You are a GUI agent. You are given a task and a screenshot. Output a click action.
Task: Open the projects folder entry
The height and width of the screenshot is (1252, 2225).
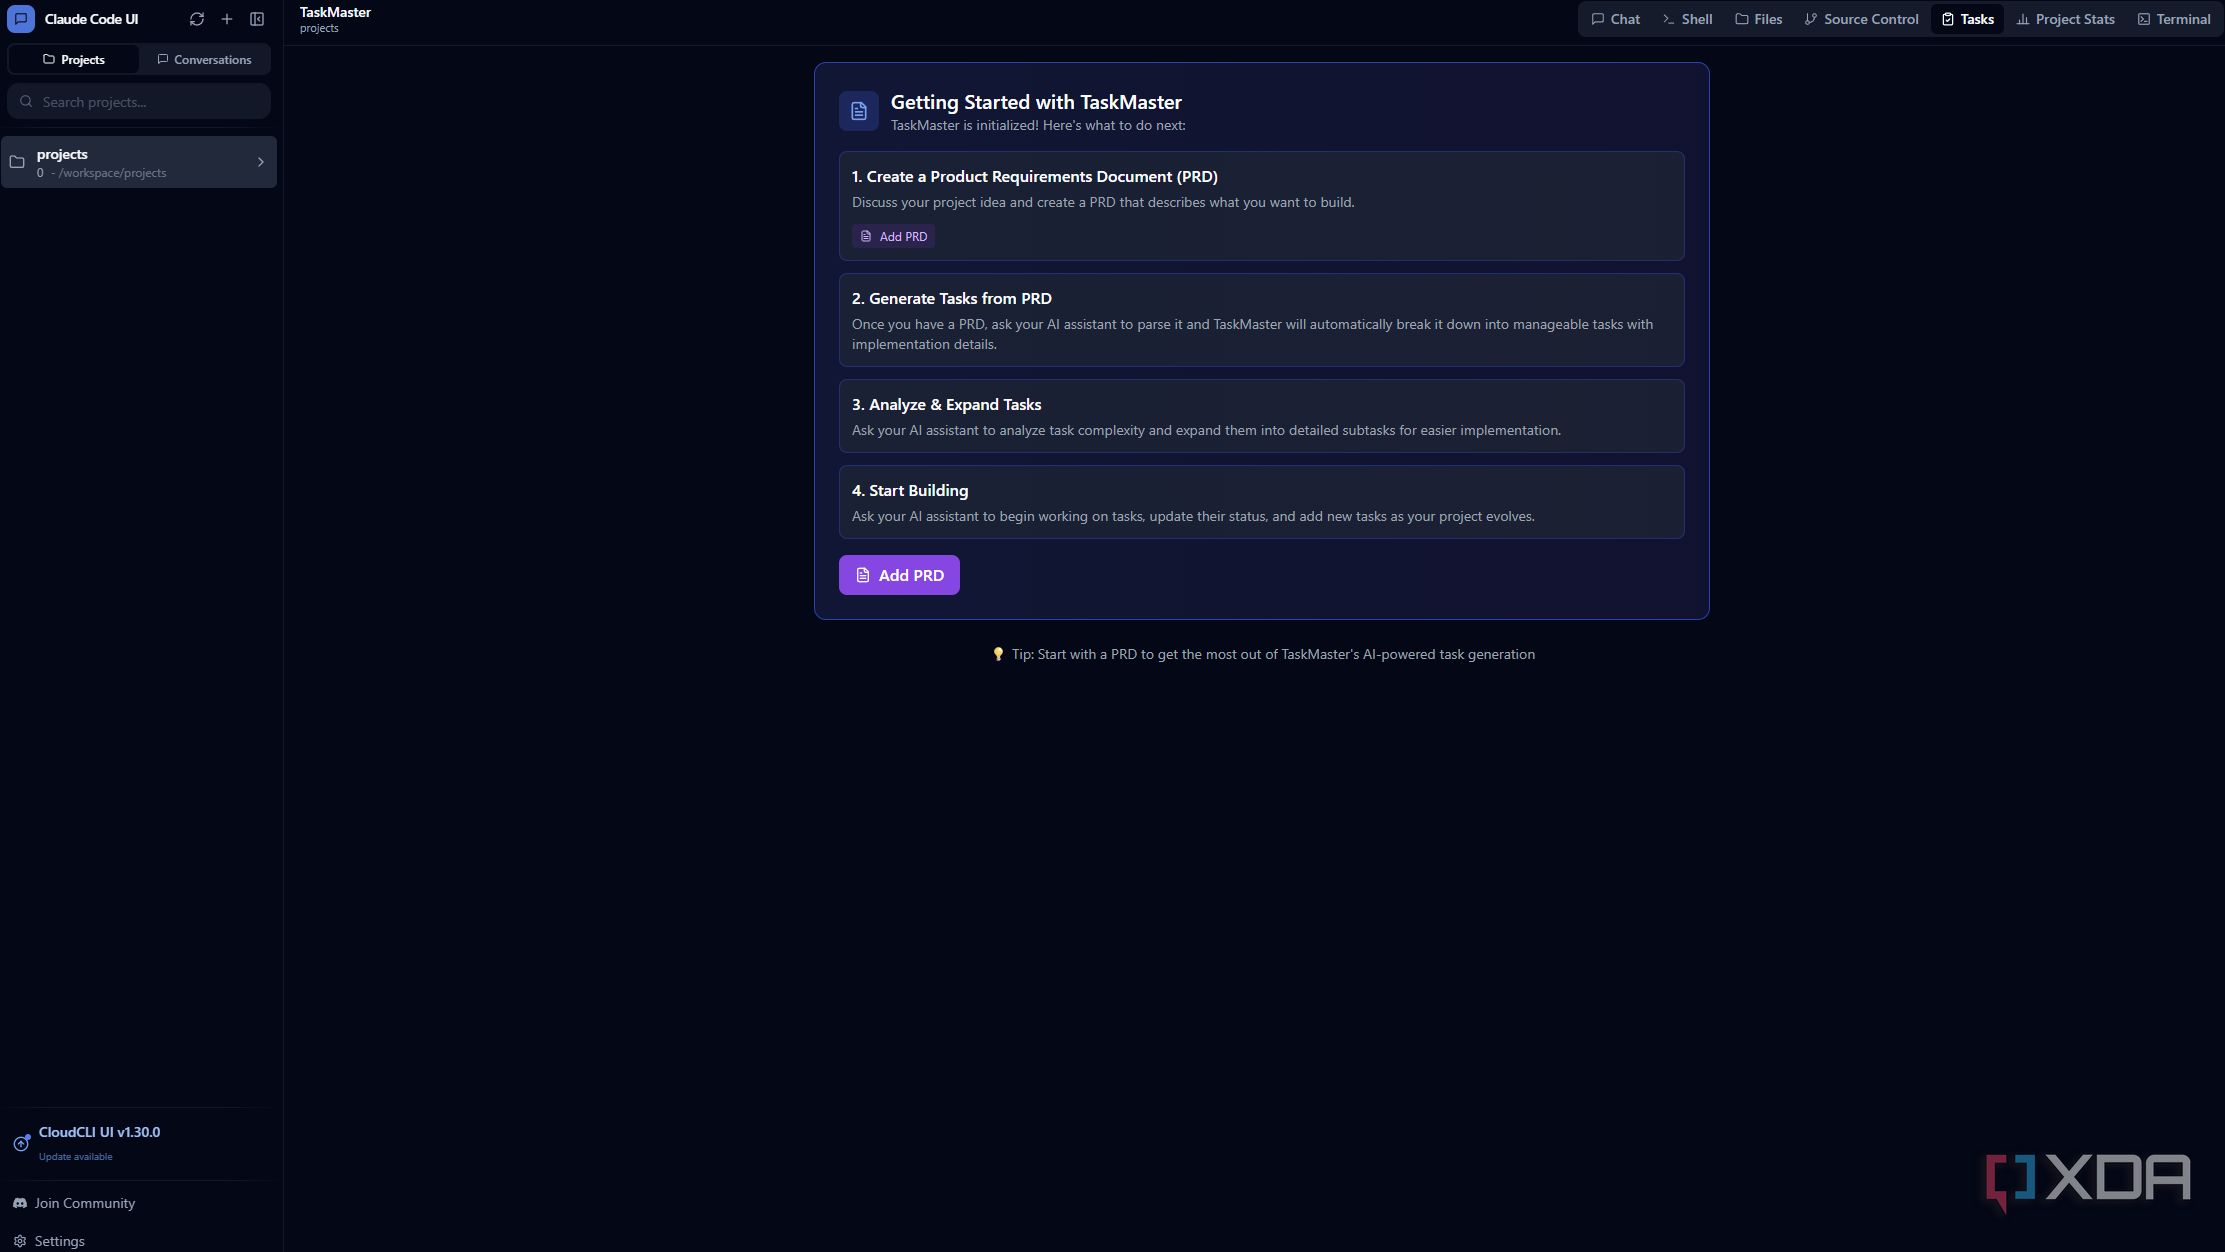pos(139,162)
